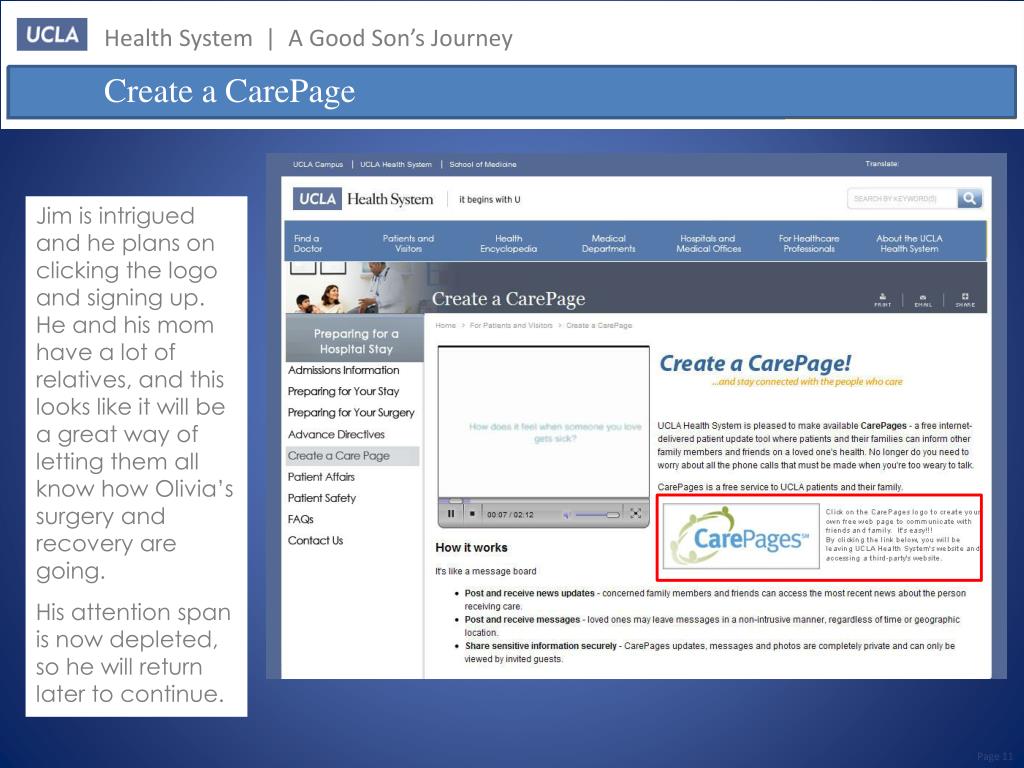This screenshot has height=768, width=1024.
Task: Open the UCLA Health System top link
Action: [x=396, y=165]
